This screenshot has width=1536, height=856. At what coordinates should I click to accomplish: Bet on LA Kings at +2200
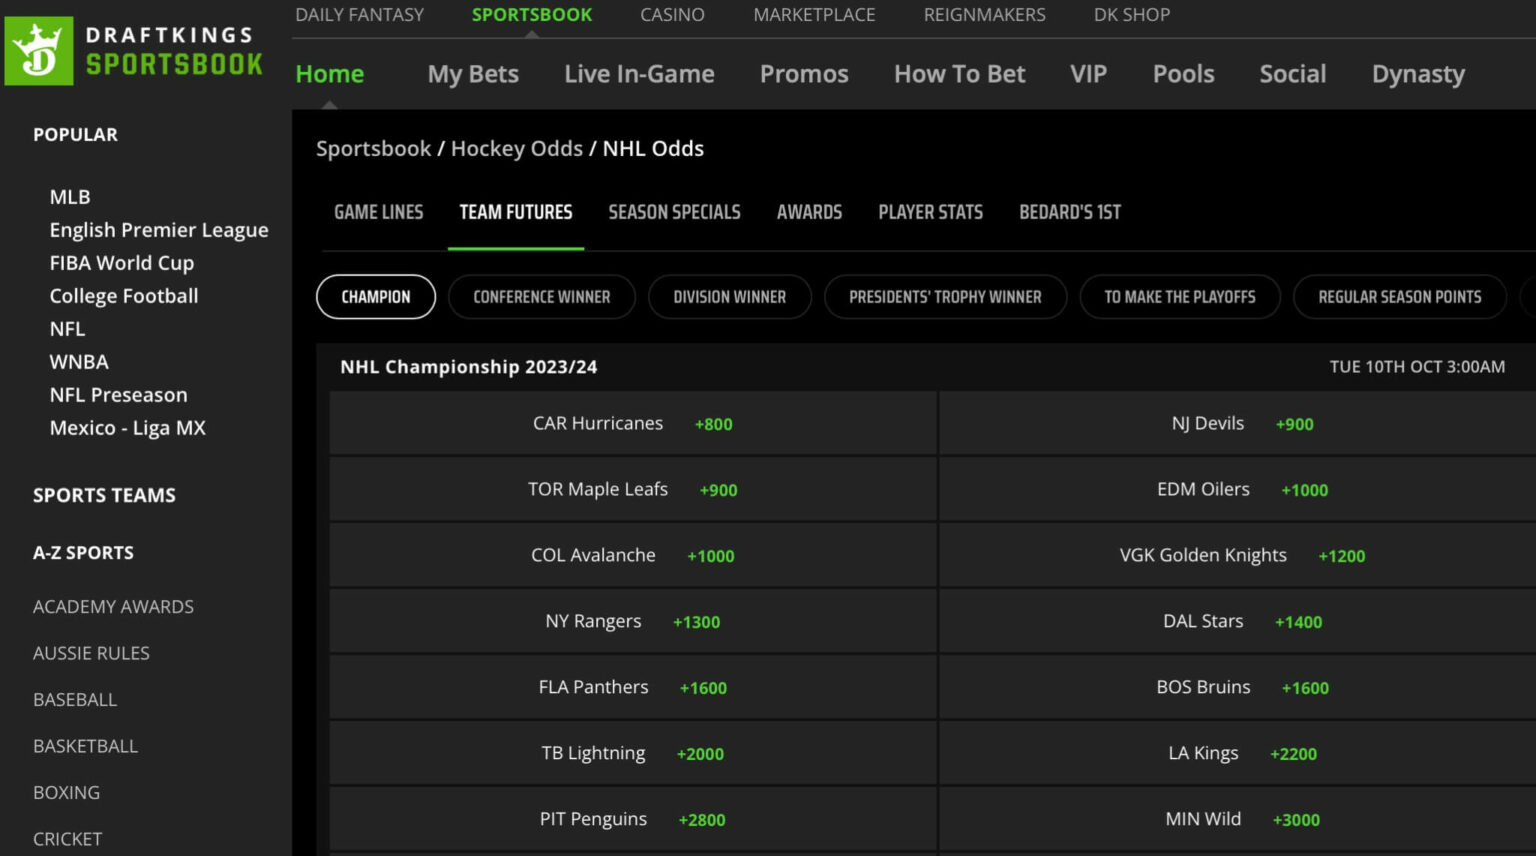pyautogui.click(x=1238, y=754)
